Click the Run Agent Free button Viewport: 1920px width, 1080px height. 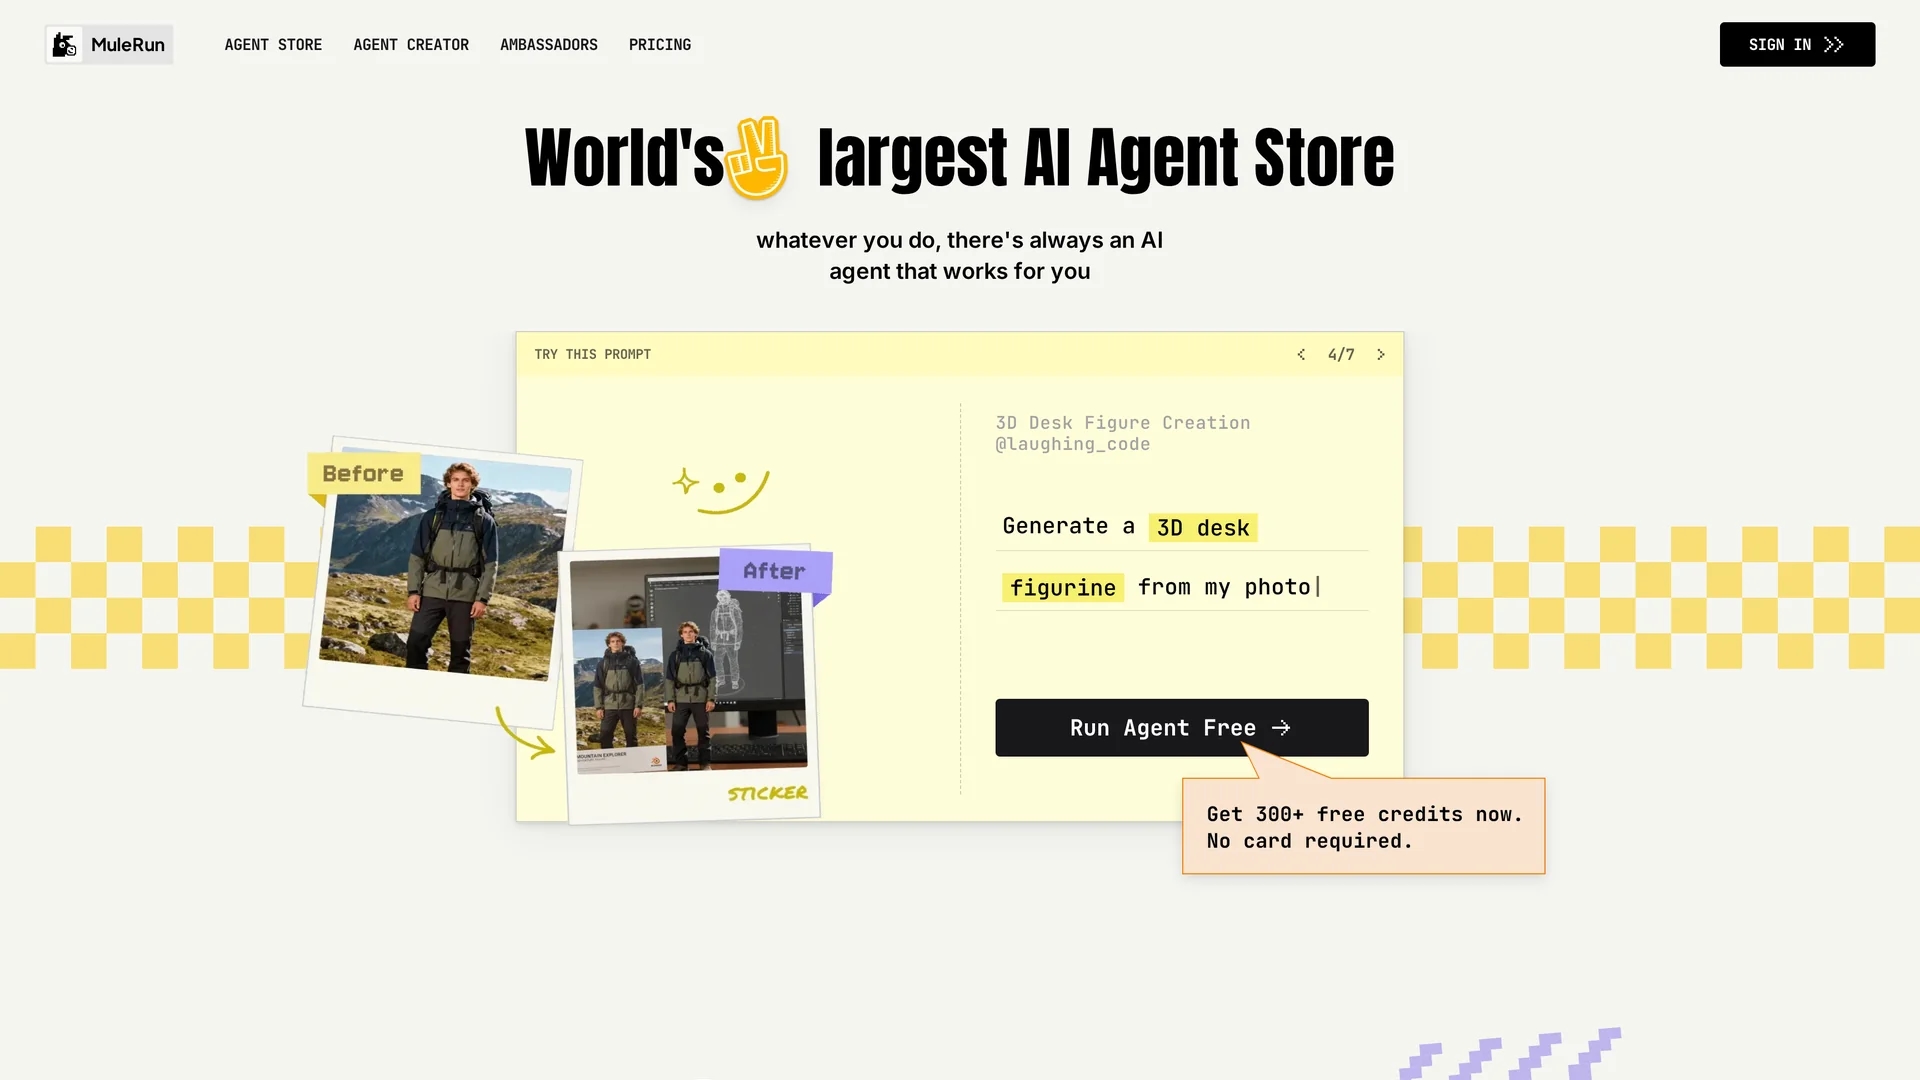(1182, 728)
